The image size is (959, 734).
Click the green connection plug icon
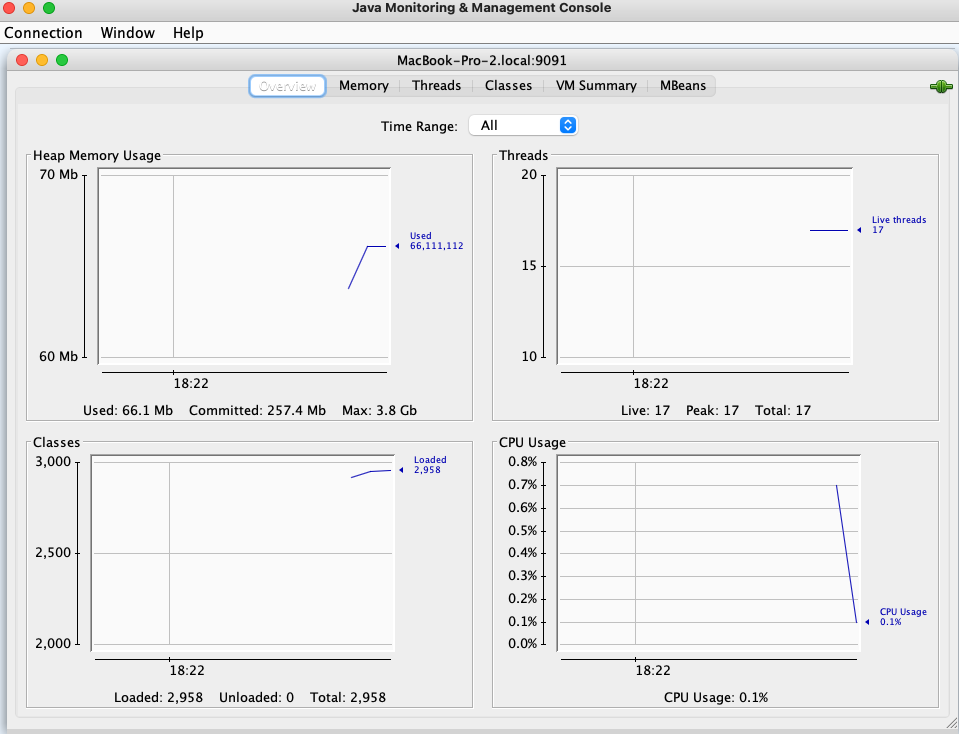[940, 86]
